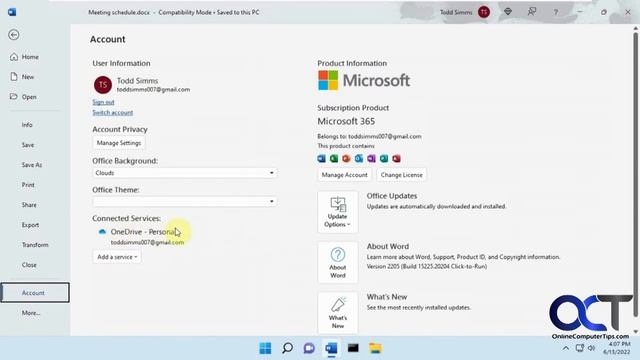Click the Word app icon in product contents
Viewport: 640px width, 360px height.
(x=322, y=158)
